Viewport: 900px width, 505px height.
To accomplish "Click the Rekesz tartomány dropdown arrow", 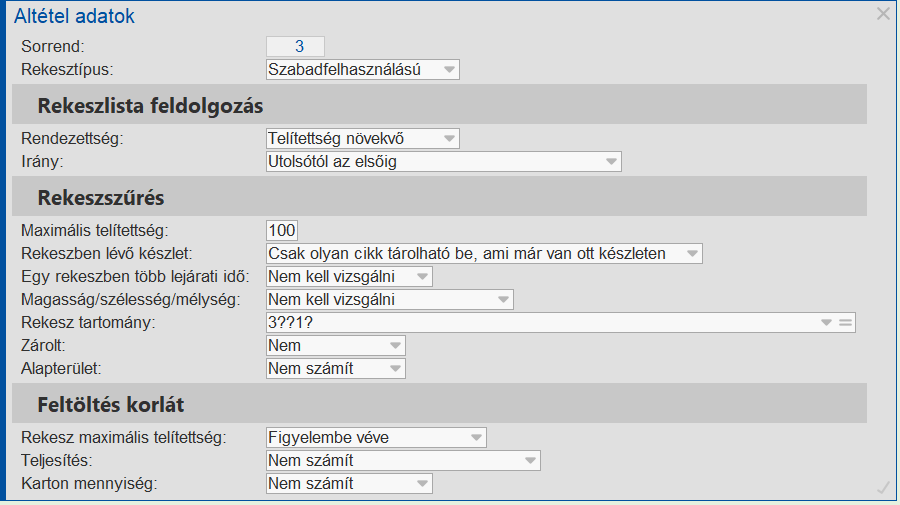I will tap(826, 323).
